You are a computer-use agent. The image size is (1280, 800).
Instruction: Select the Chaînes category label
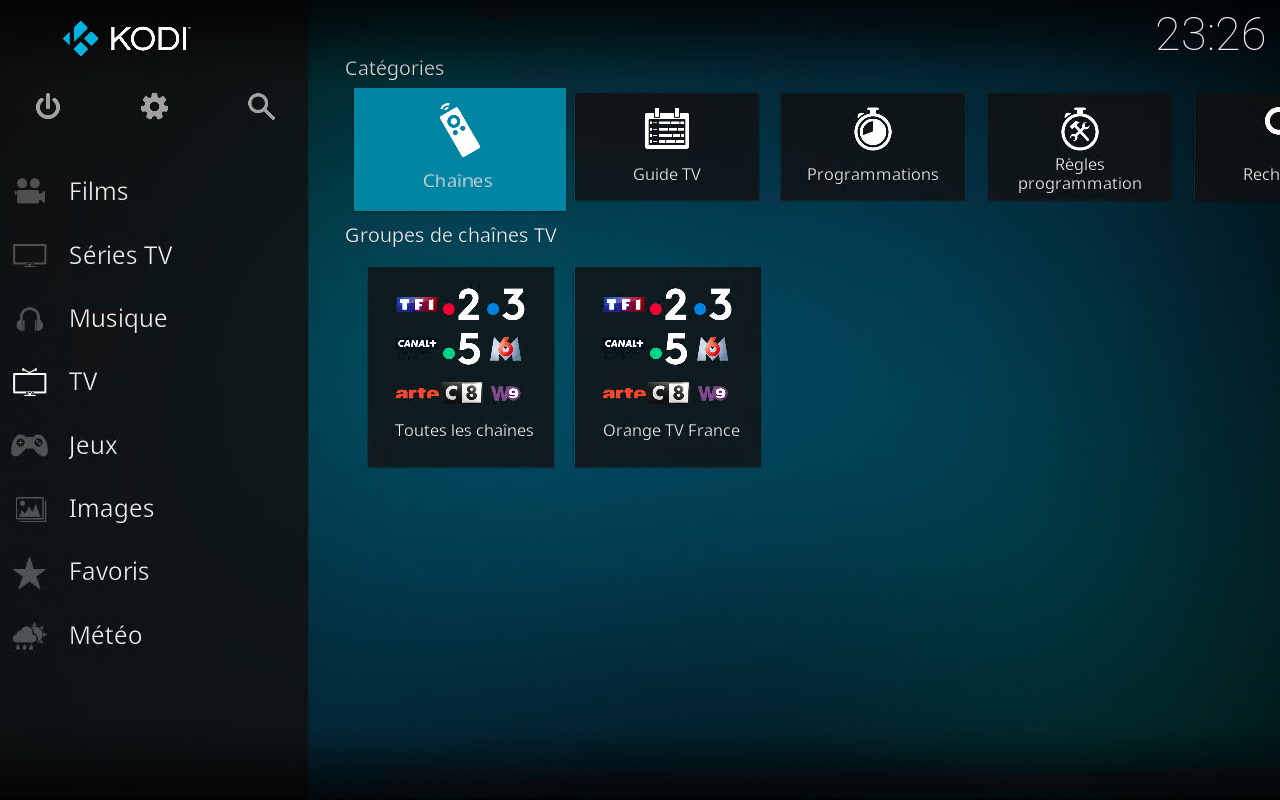[458, 181]
